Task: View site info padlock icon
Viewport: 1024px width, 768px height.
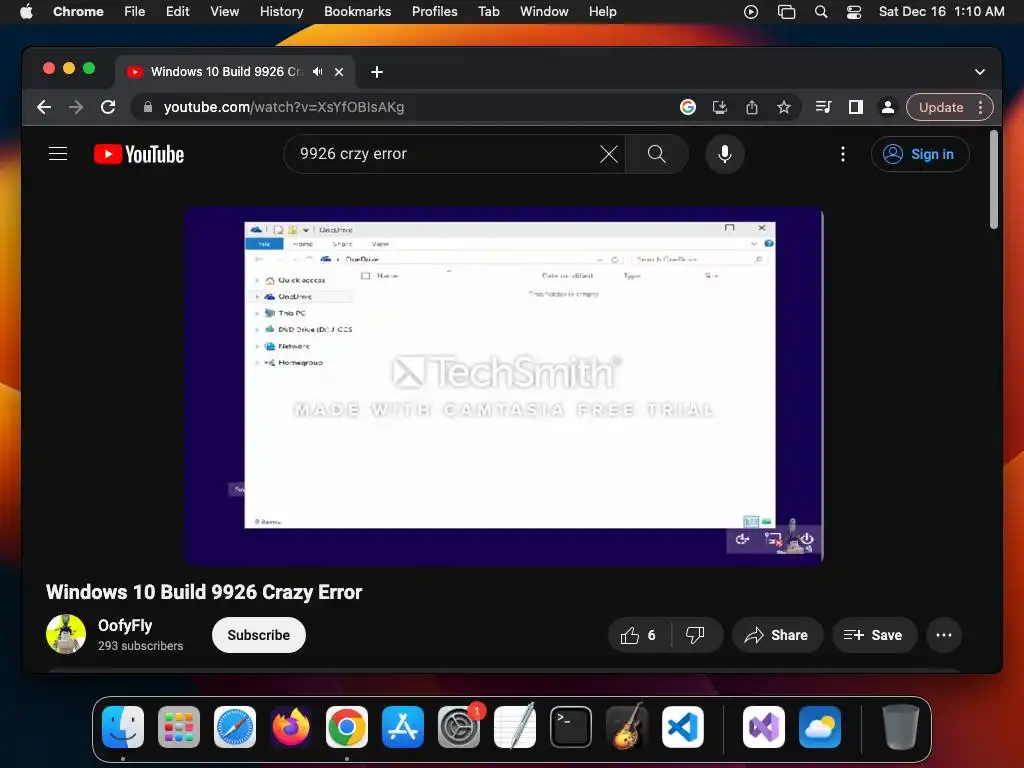Action: [x=148, y=107]
